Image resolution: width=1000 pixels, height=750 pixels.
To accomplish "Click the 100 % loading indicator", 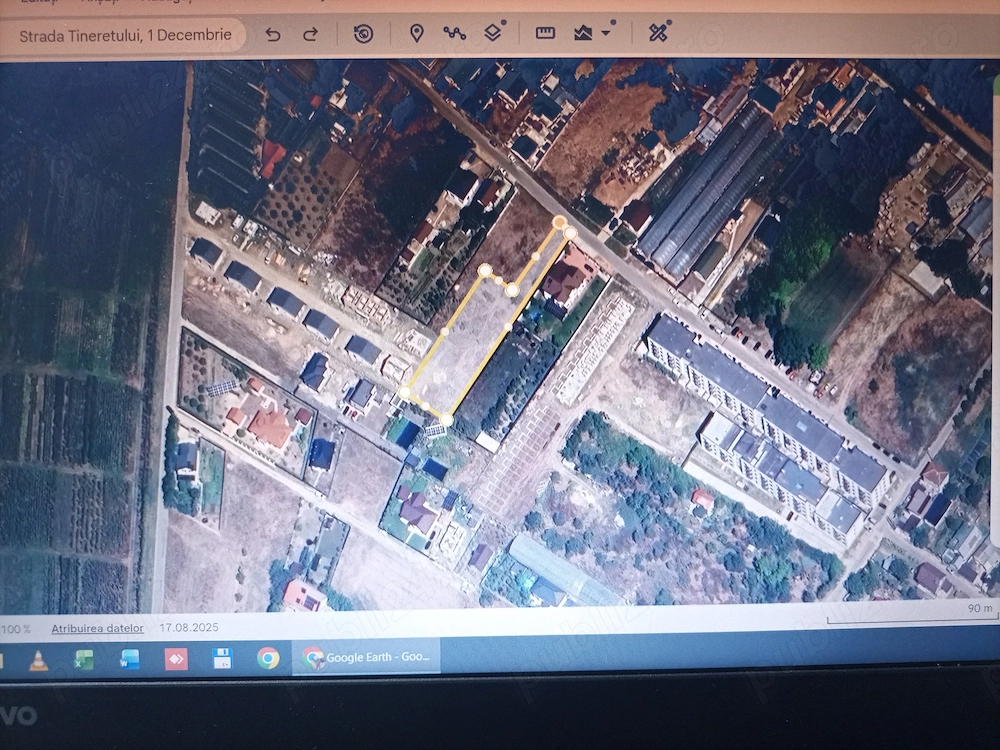I will 16,629.
